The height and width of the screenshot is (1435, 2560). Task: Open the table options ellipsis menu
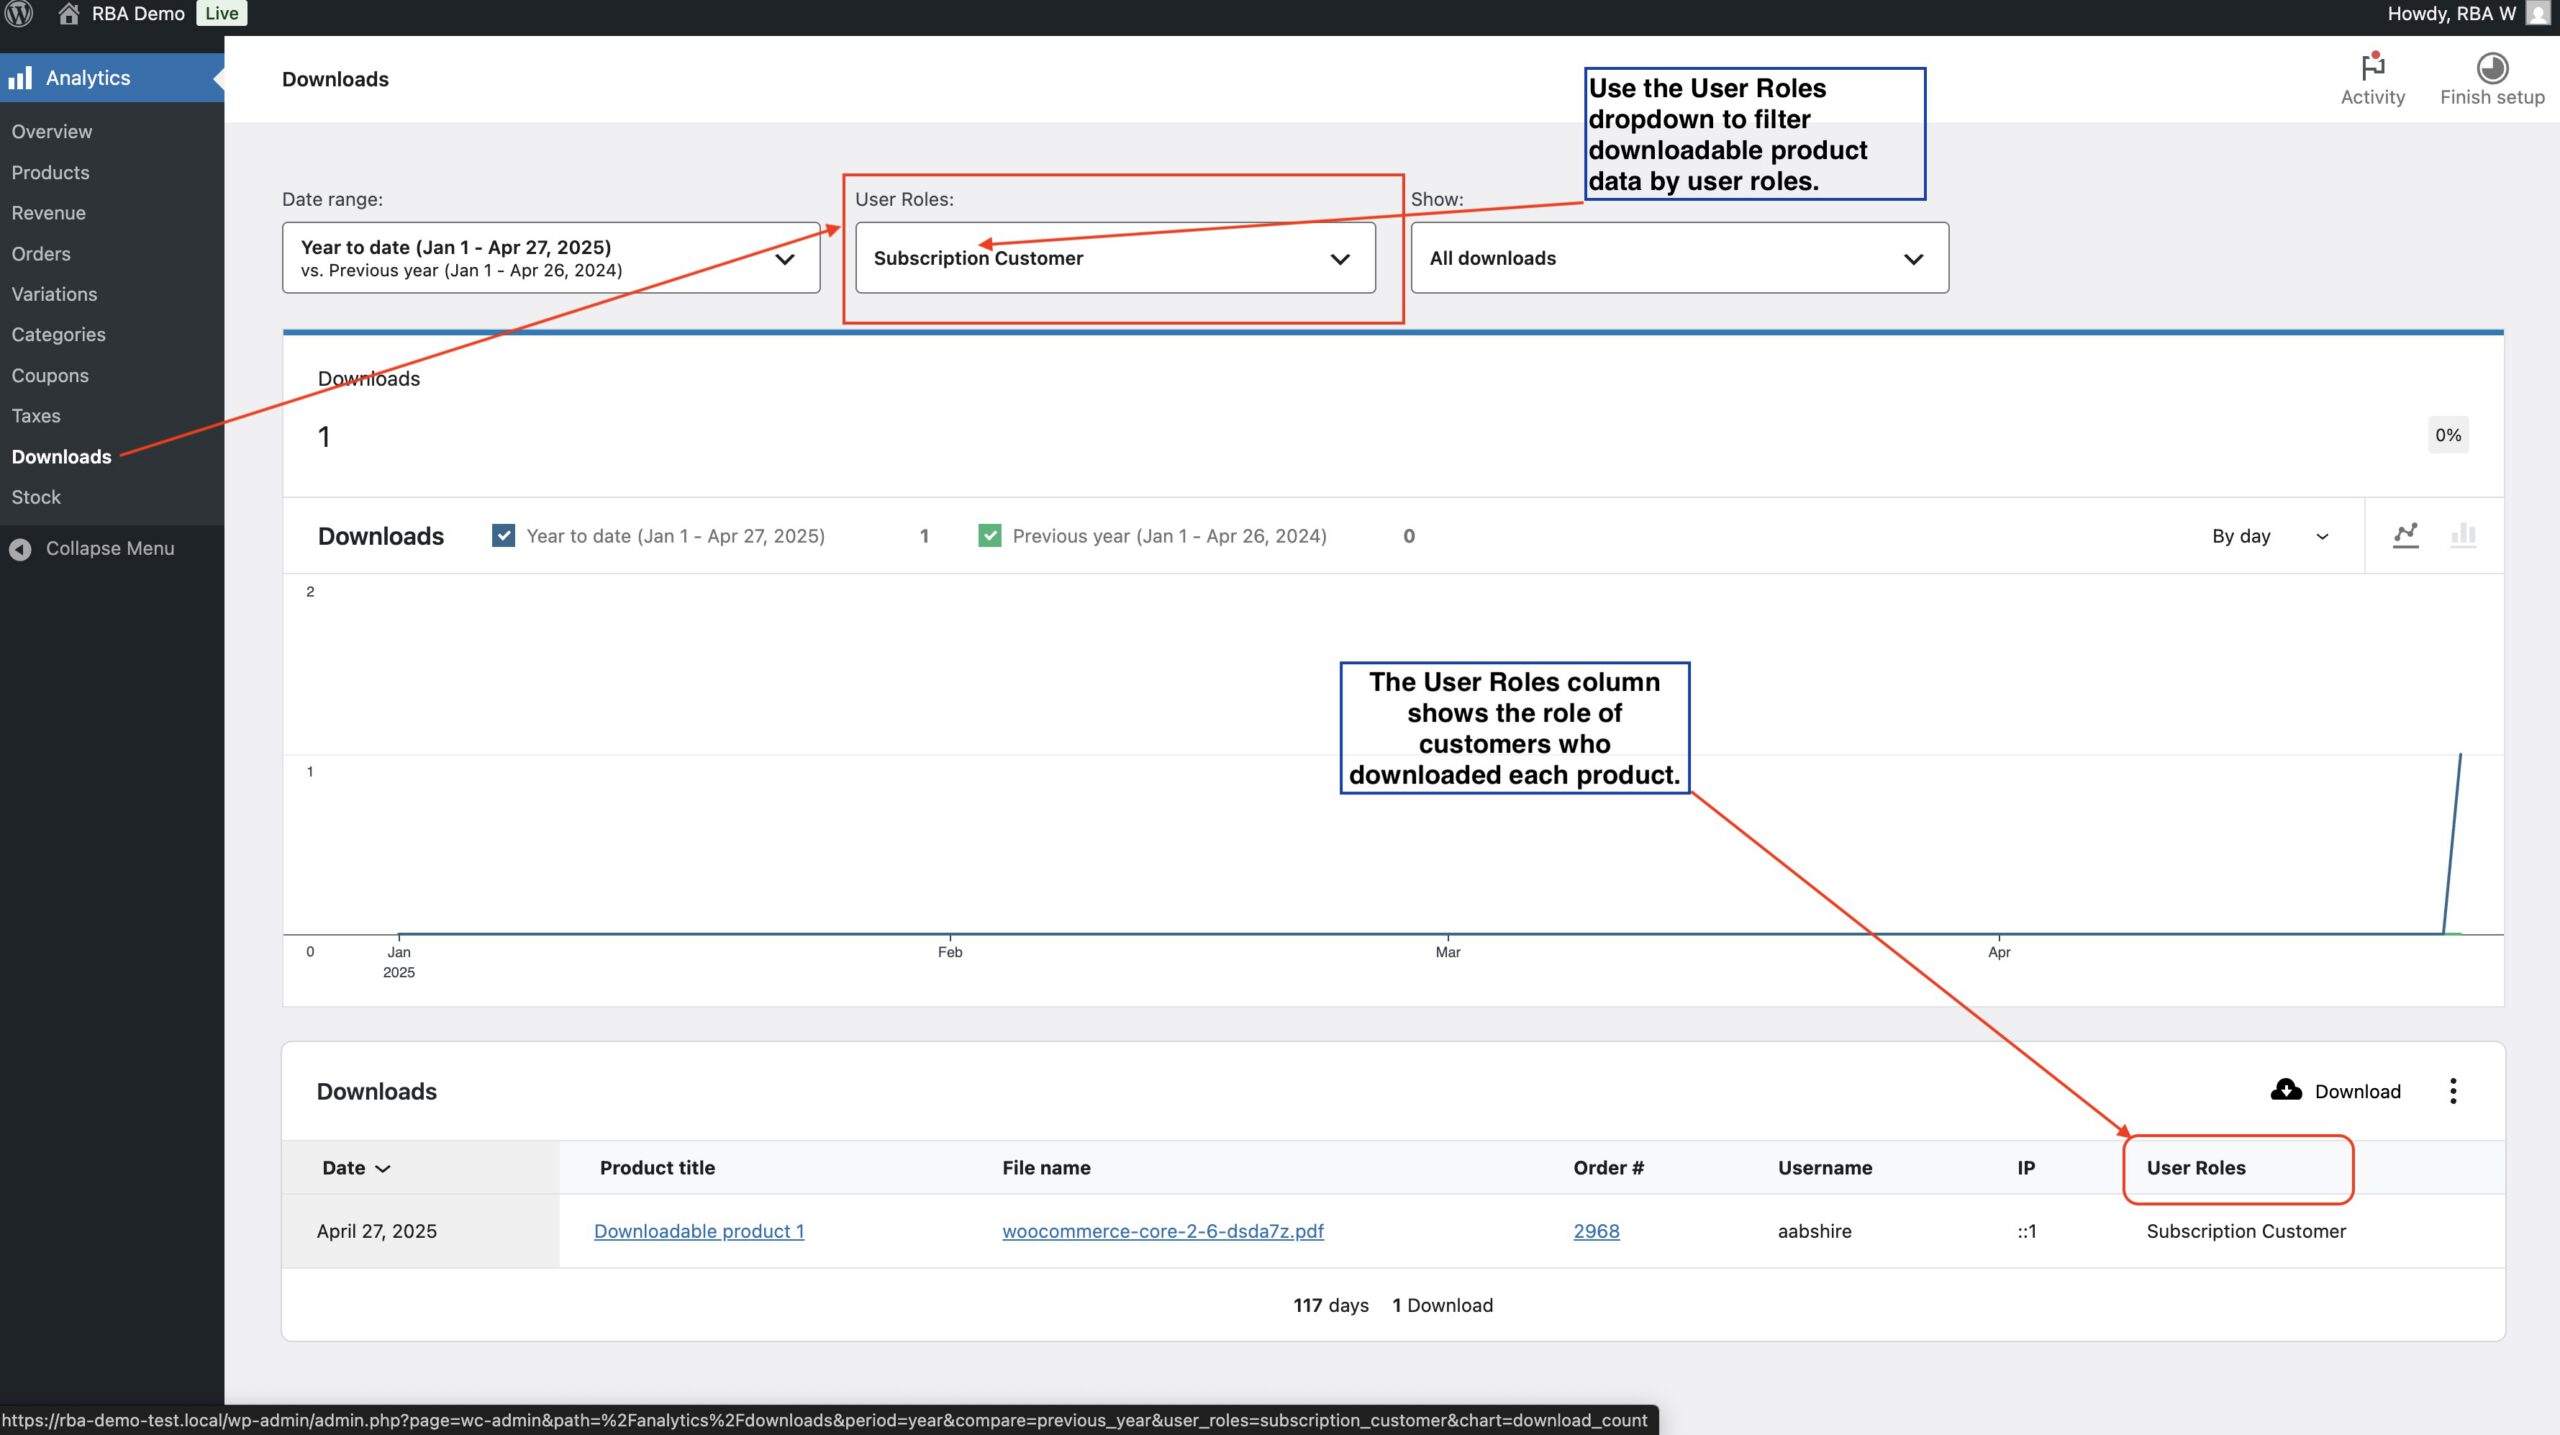pyautogui.click(x=2453, y=1091)
